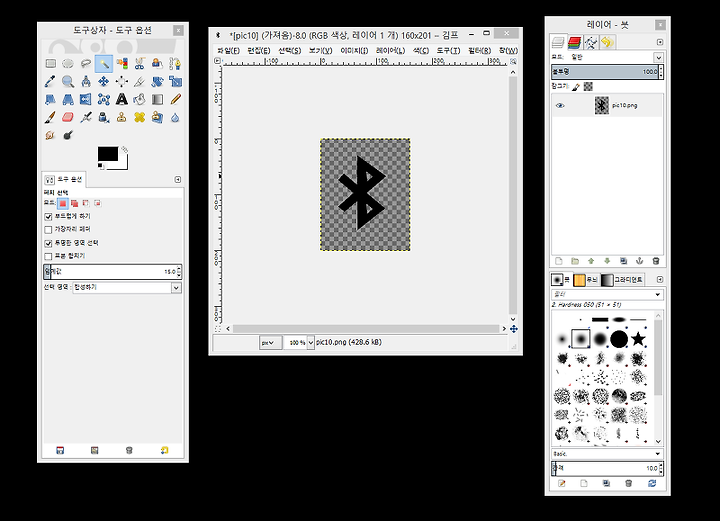This screenshot has width=720, height=521.
Task: Select the Zoom magnifier tool
Action: (x=68, y=81)
